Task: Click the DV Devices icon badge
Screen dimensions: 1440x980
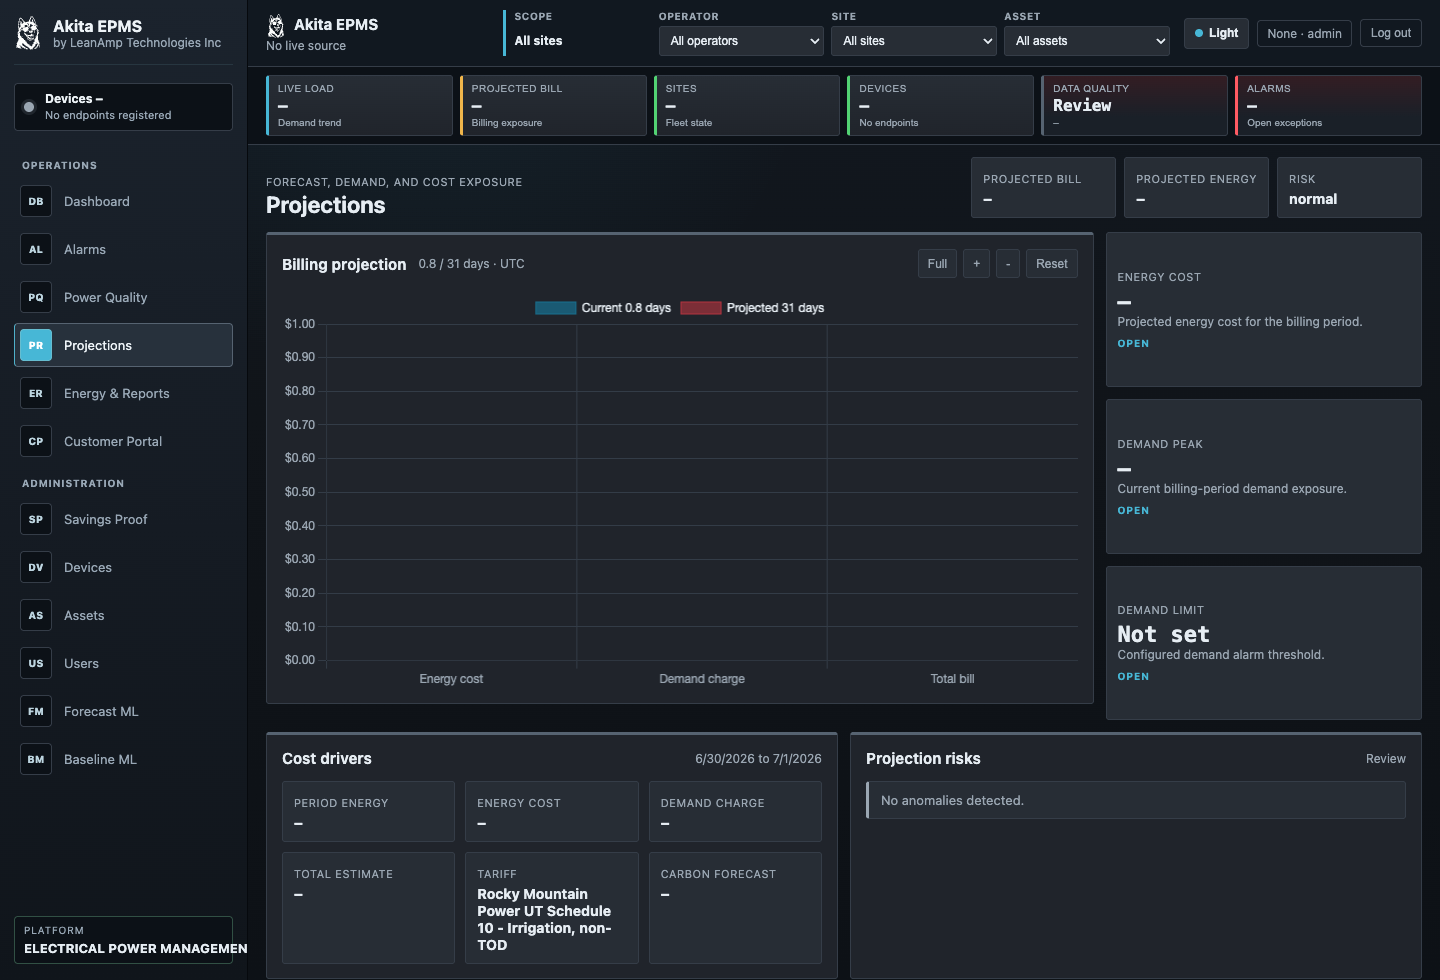Action: click(36, 567)
